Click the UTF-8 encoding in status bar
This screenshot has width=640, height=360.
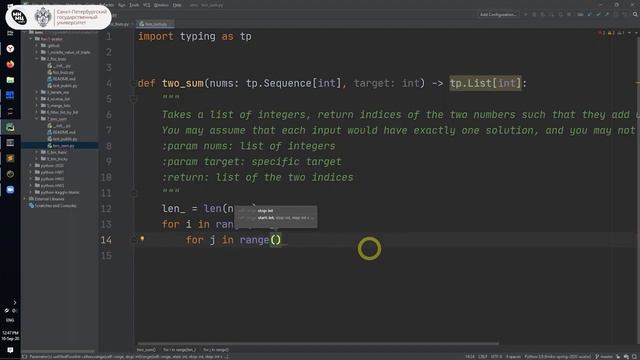[496, 356]
